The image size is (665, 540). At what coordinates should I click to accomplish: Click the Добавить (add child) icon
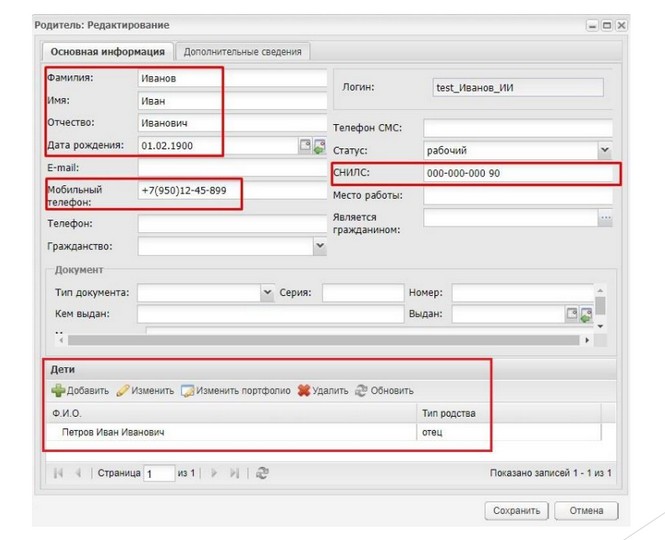58,391
